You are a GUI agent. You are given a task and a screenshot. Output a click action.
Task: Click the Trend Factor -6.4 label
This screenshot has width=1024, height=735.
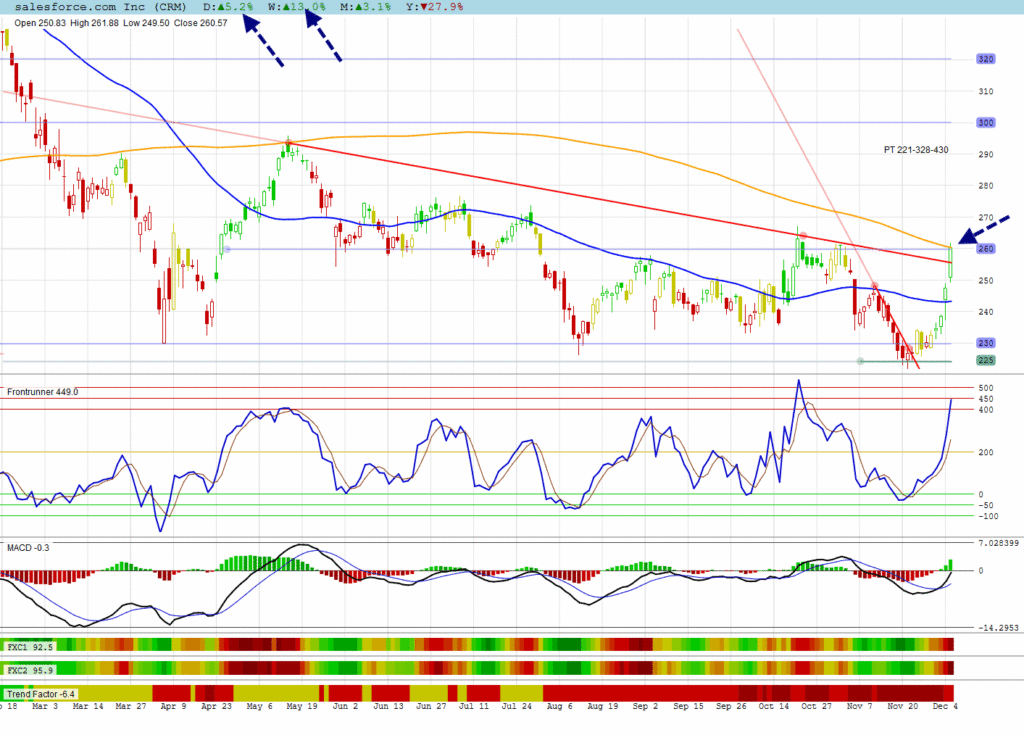(41, 693)
